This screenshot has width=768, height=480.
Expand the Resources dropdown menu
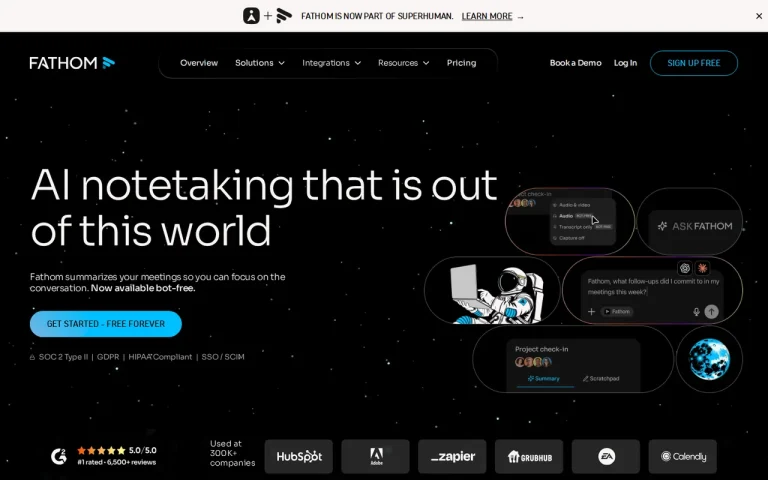click(404, 63)
